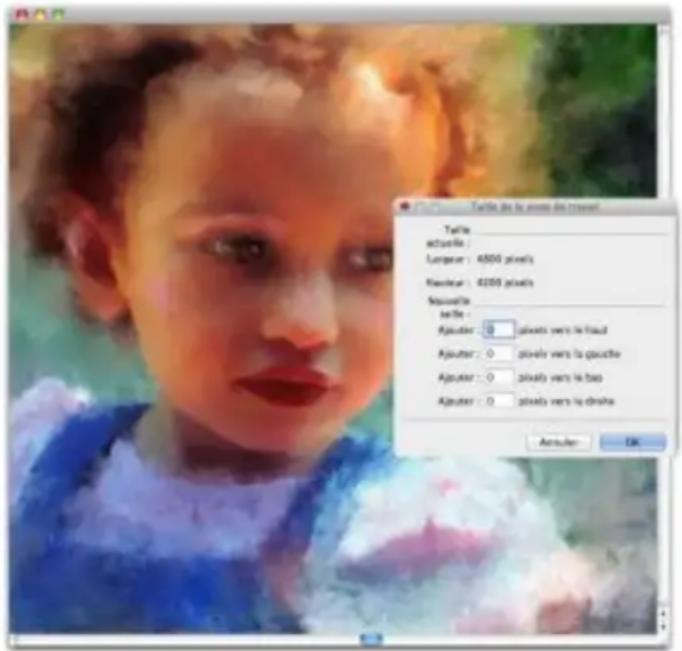Close the main painting window
Viewport: 682px width, 651px height.
pos(21,14)
